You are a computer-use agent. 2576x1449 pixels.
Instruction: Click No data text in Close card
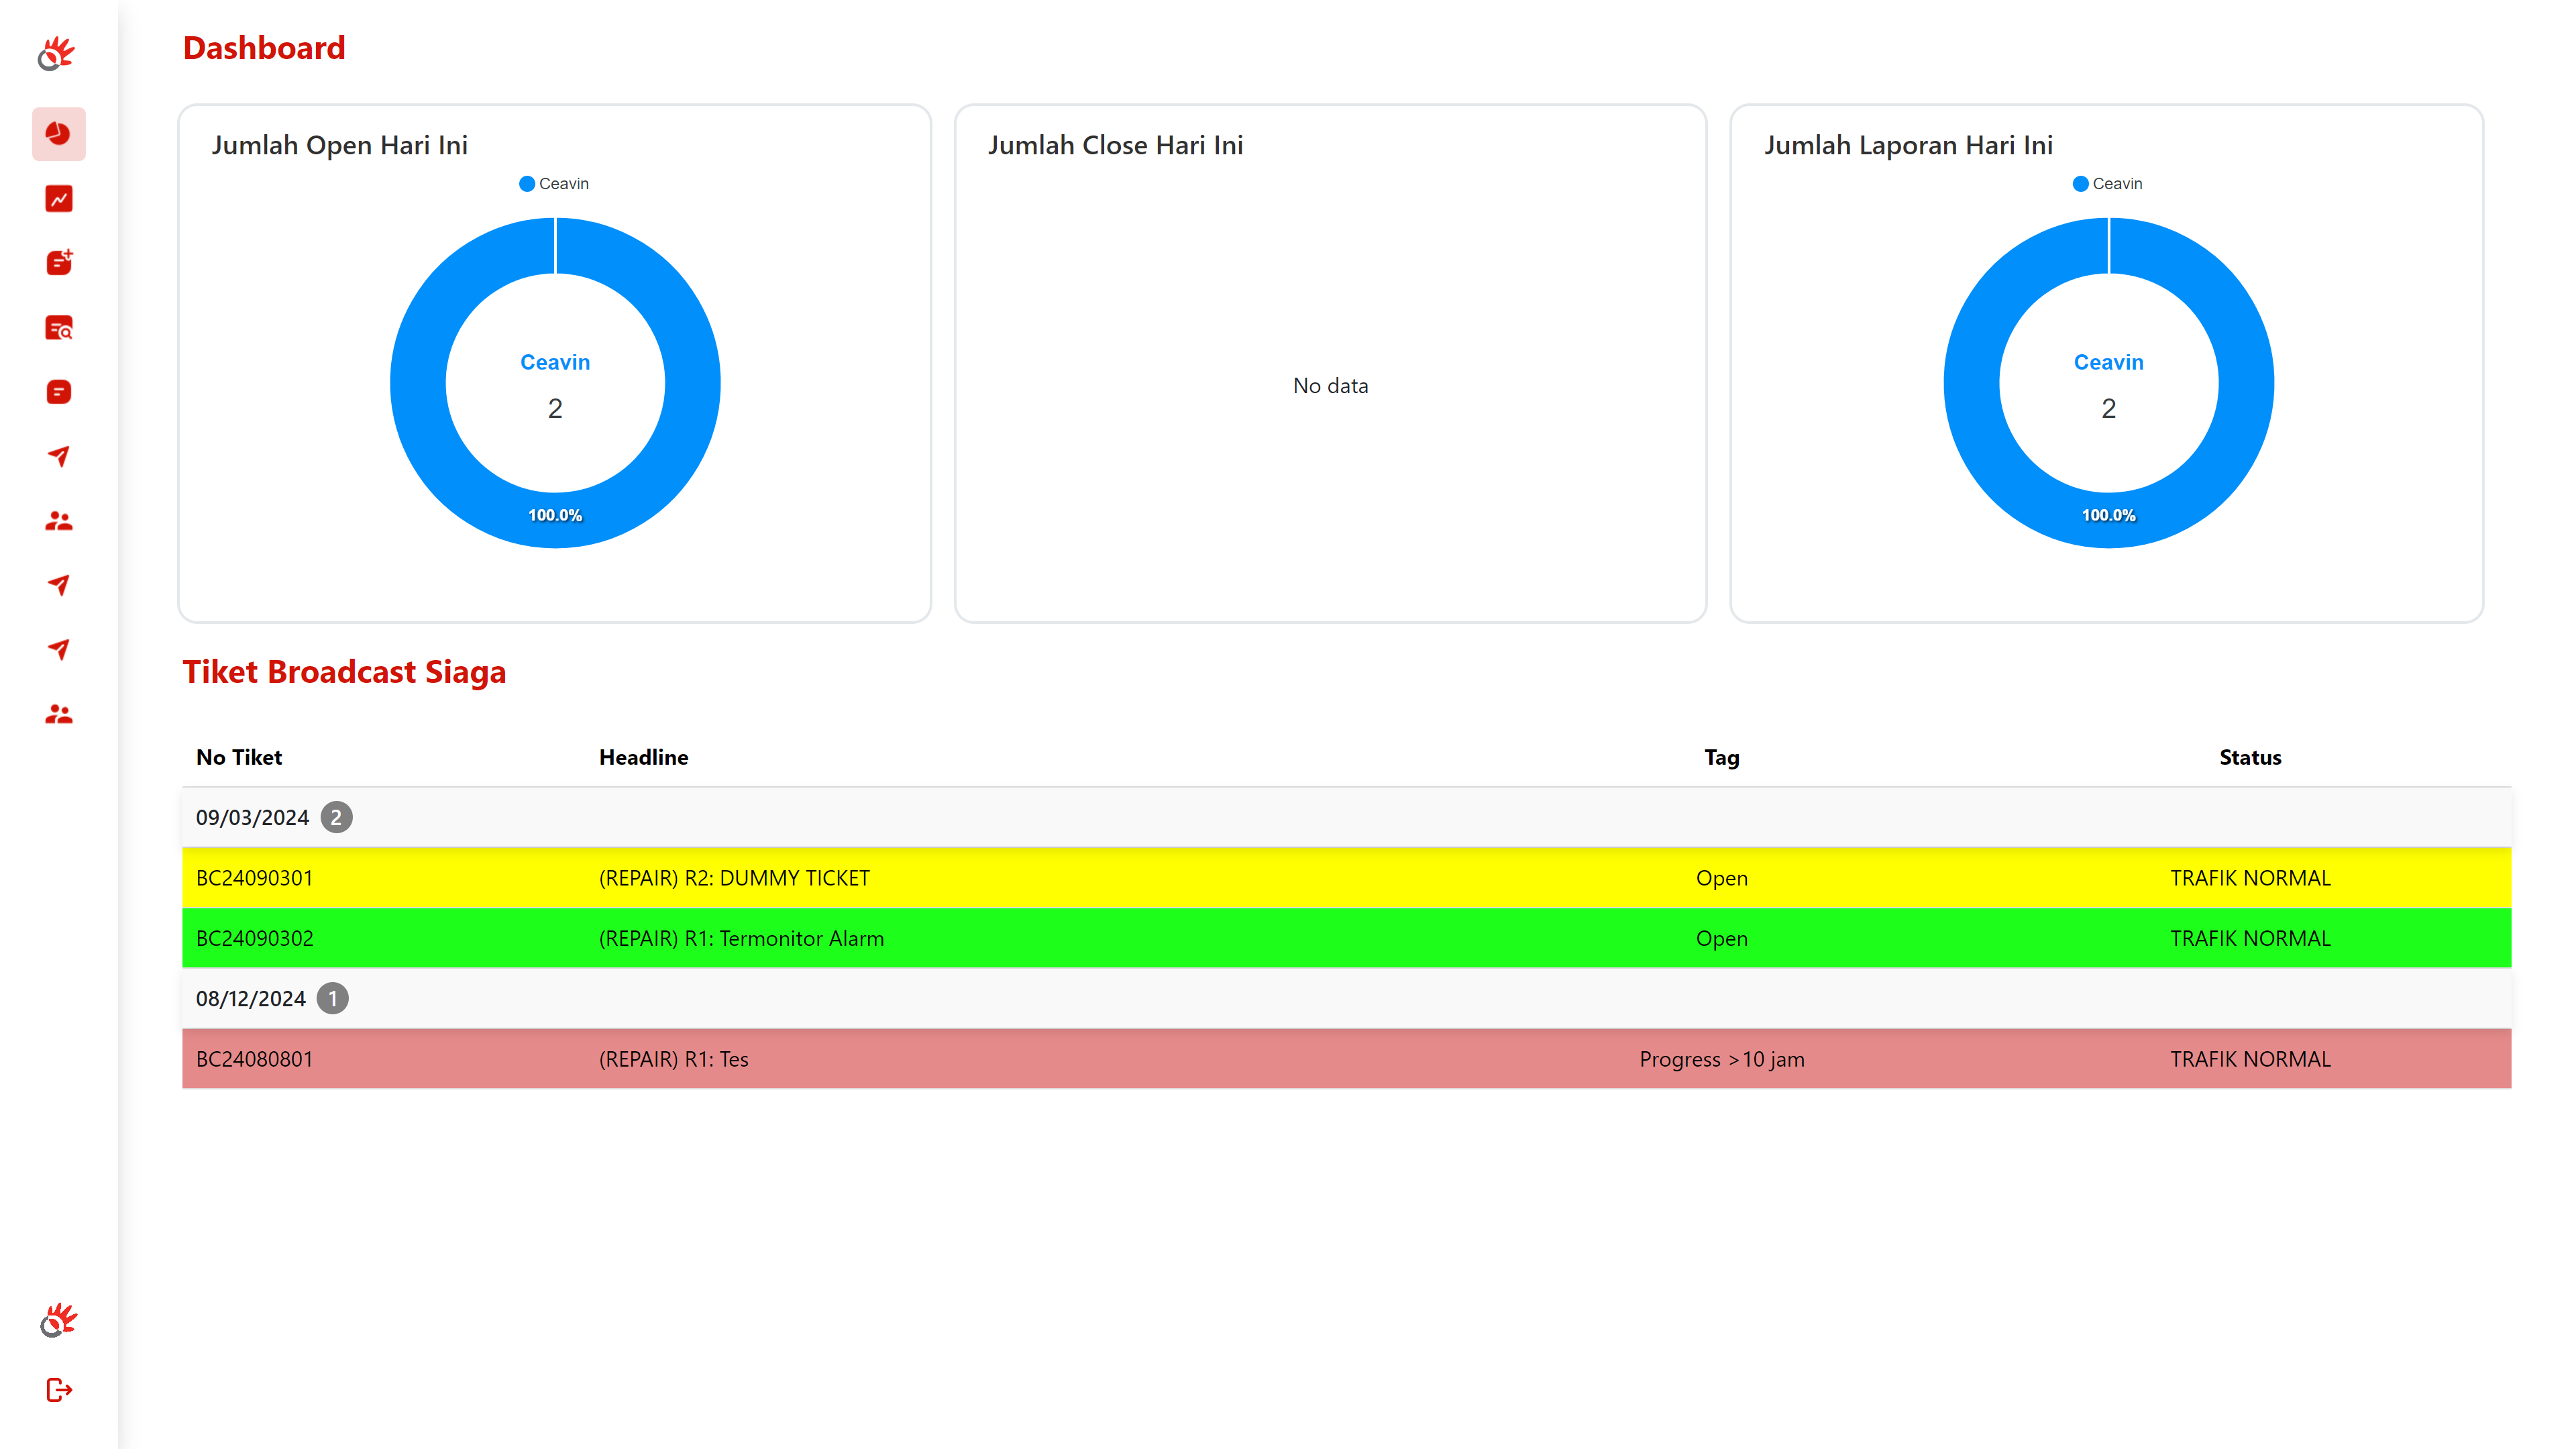[1330, 386]
